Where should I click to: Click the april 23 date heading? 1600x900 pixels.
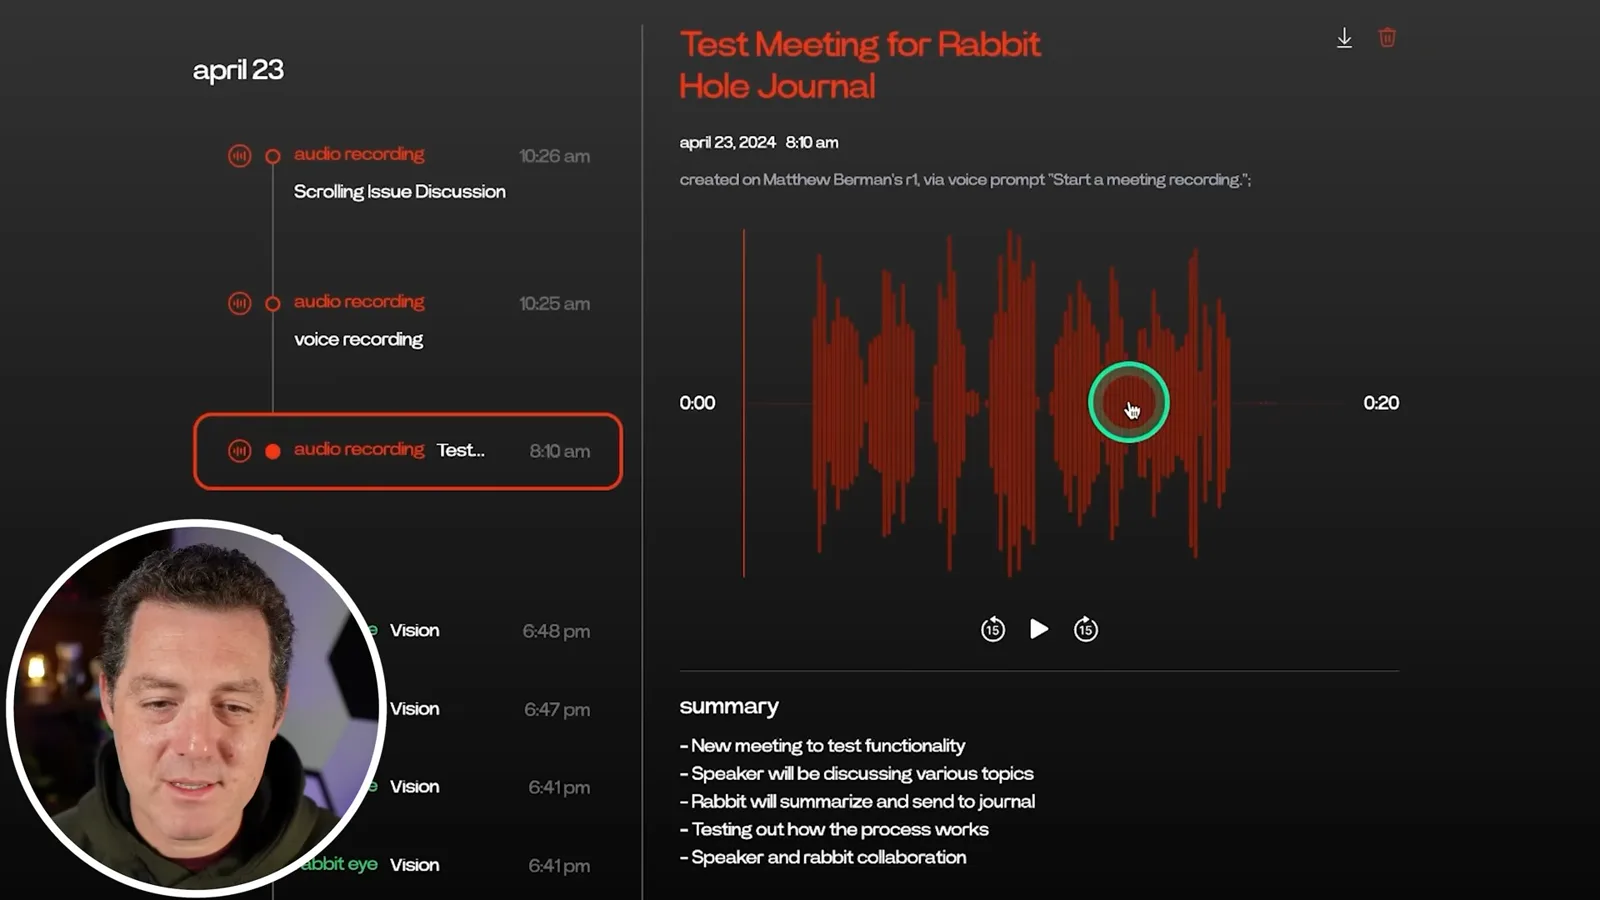click(x=238, y=70)
